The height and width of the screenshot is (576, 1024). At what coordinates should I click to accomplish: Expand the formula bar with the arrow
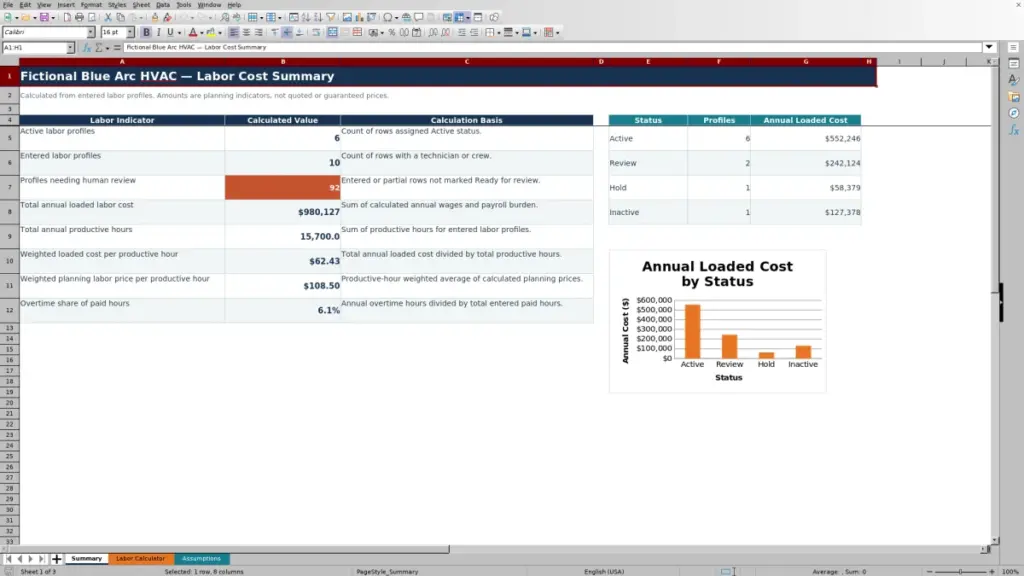tap(989, 47)
